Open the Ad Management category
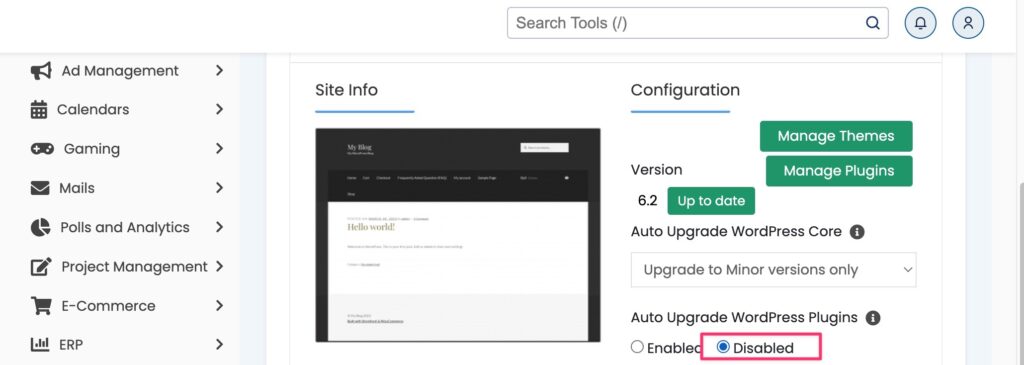Viewport: 1024px width, 365px height. pyautogui.click(x=120, y=71)
